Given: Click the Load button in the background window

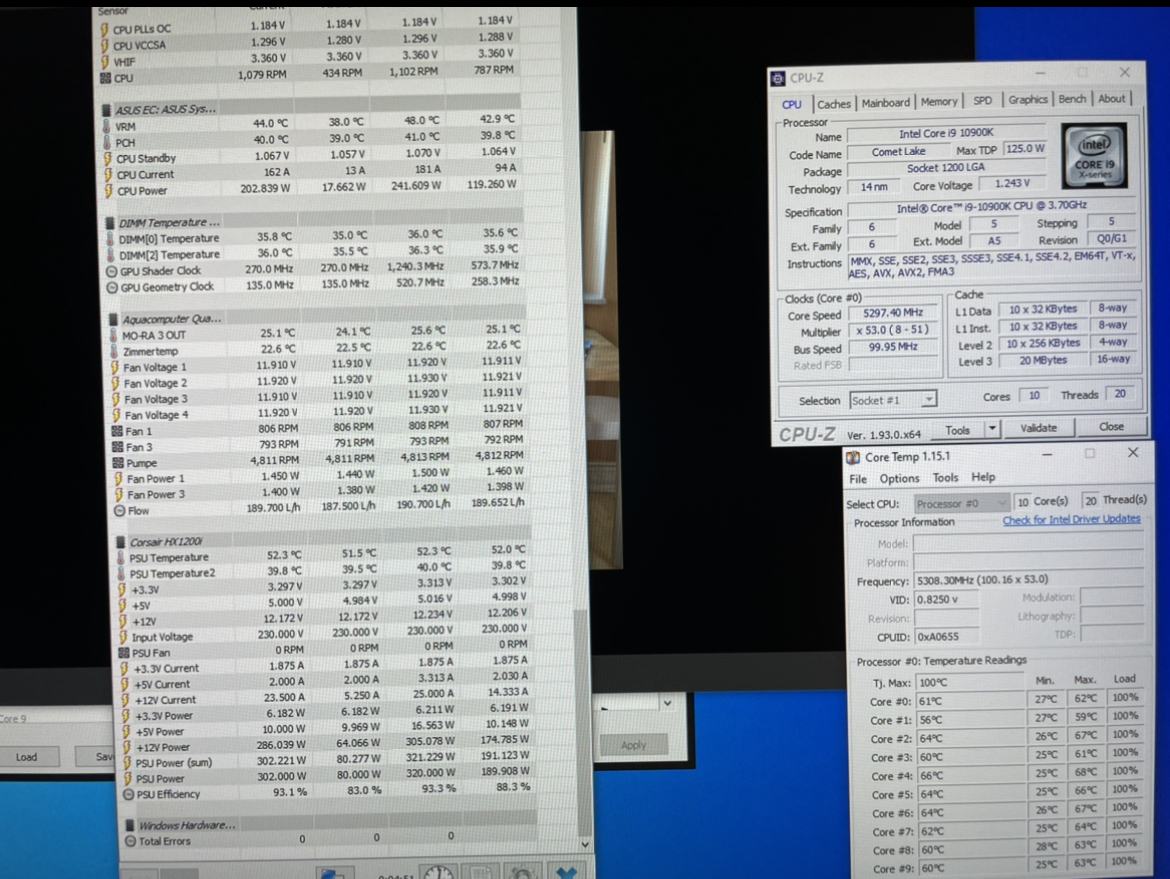Looking at the screenshot, I should pyautogui.click(x=27, y=757).
